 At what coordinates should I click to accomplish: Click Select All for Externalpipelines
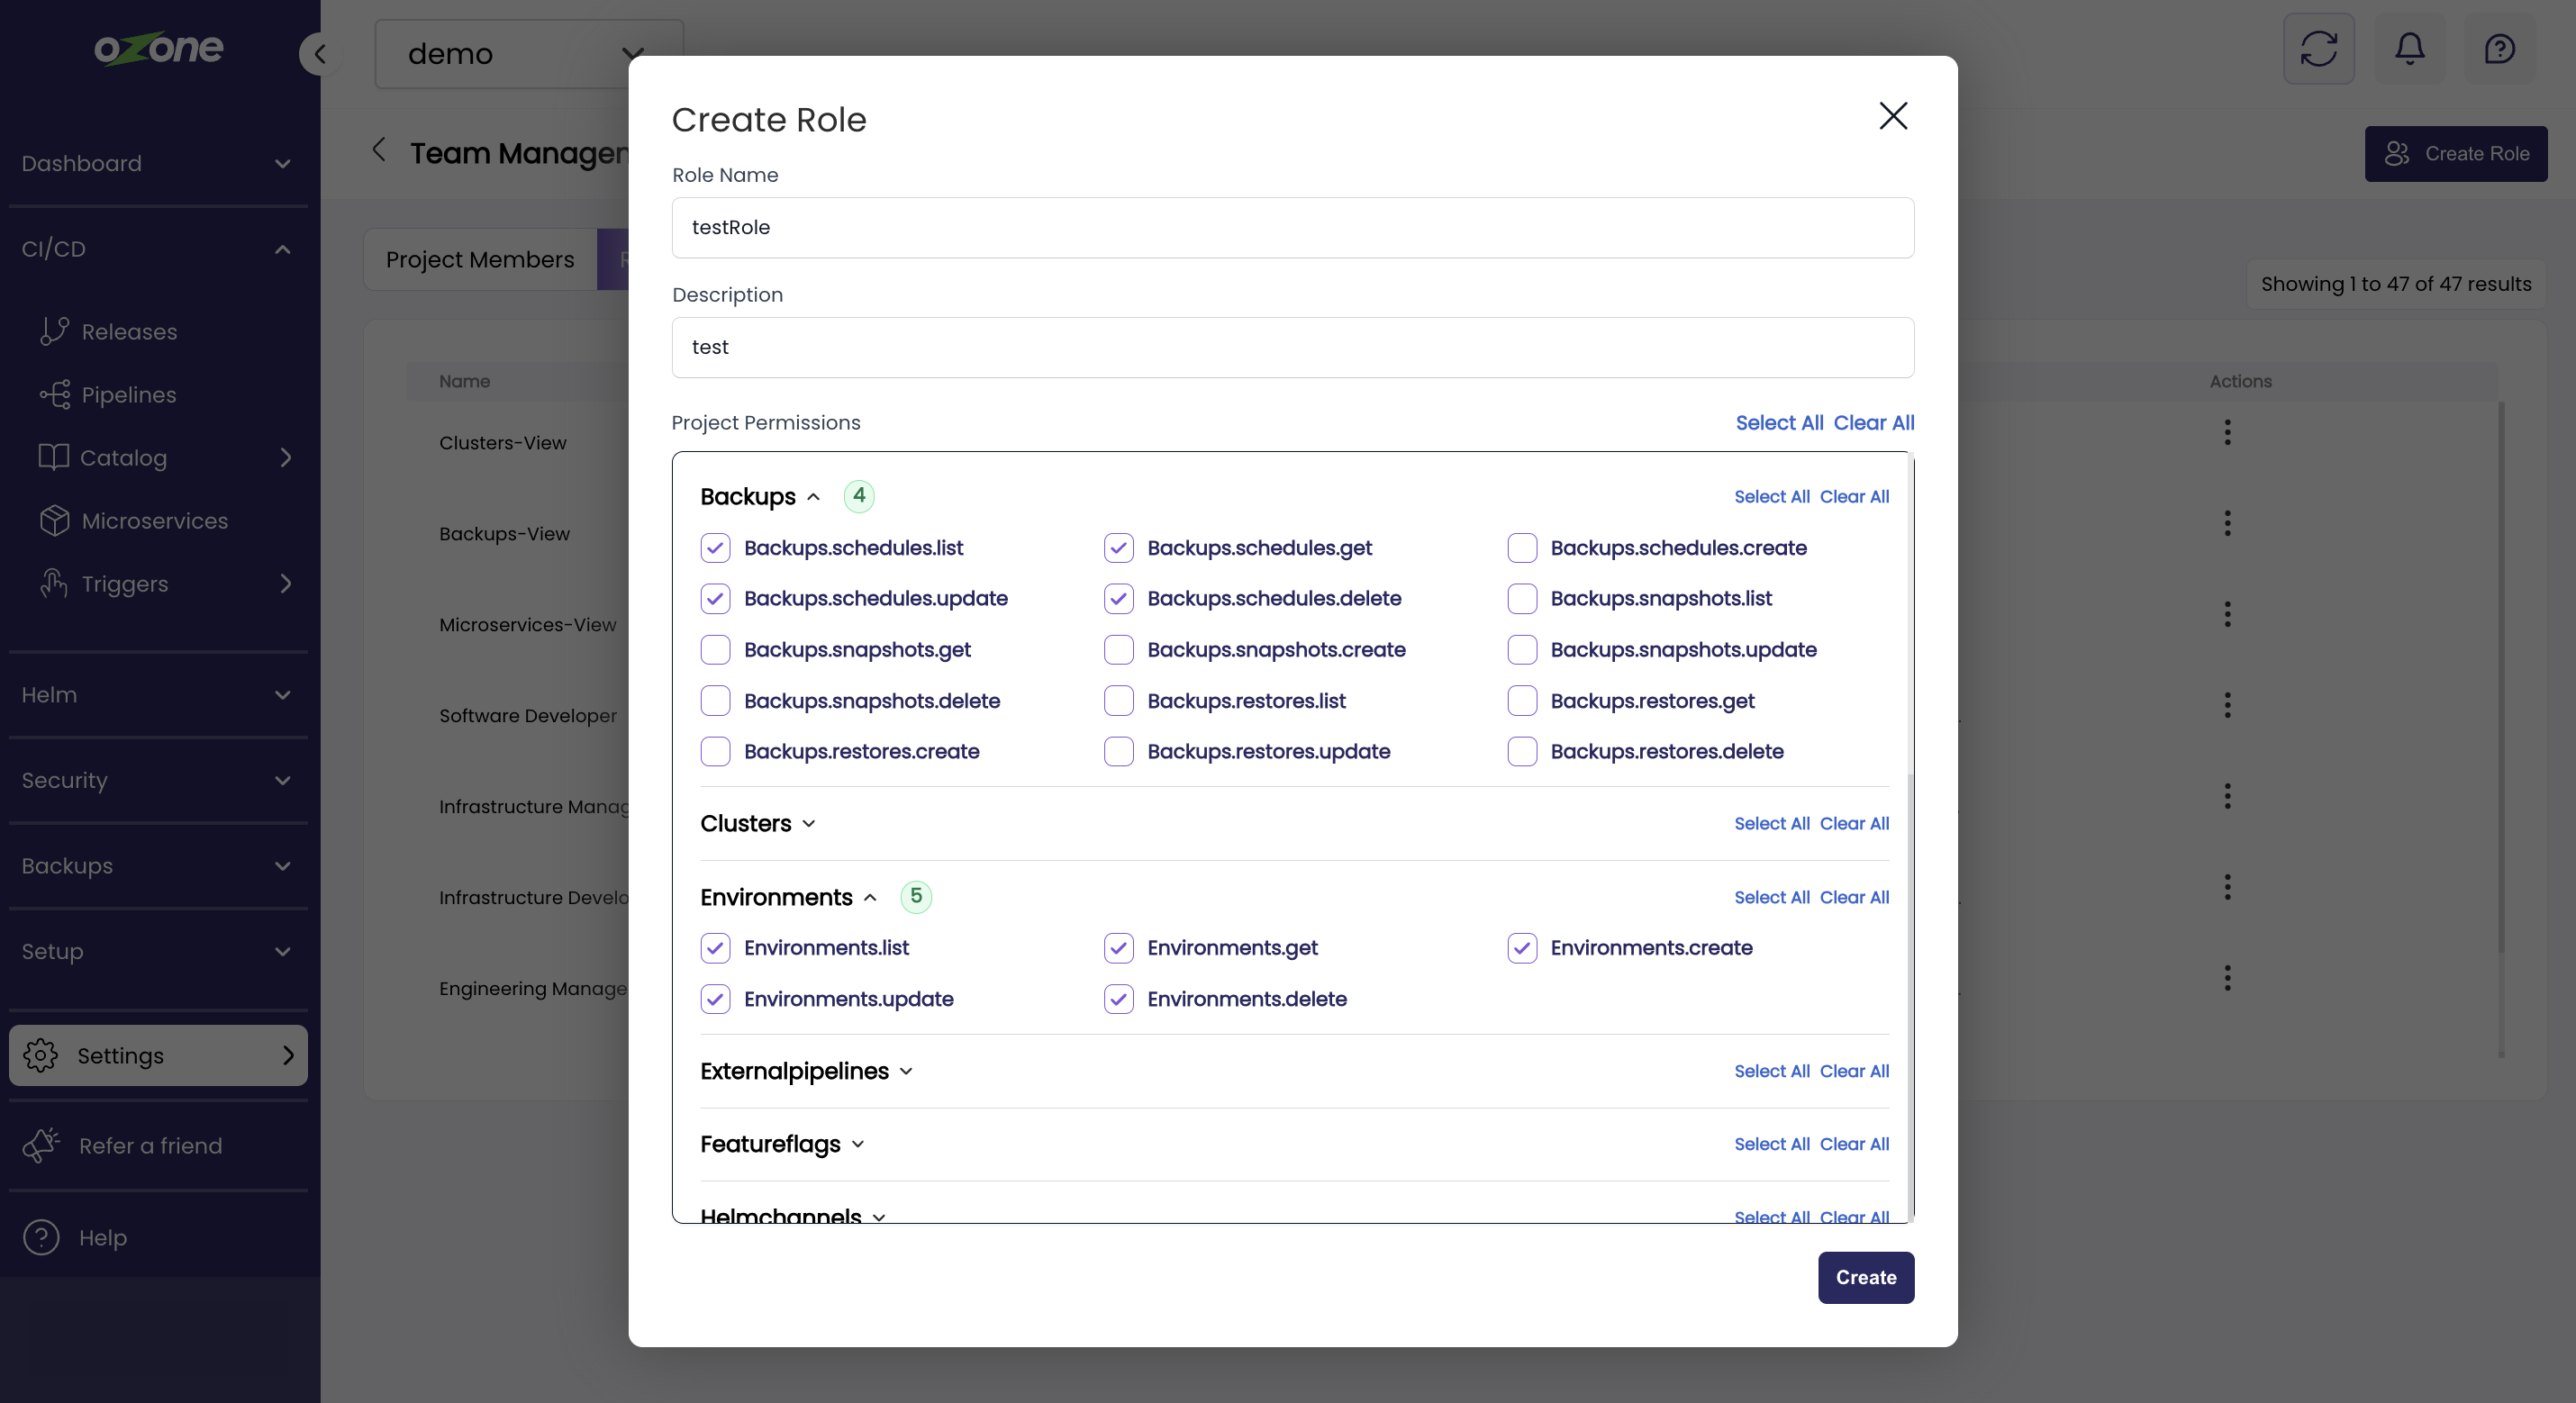pos(1771,1071)
